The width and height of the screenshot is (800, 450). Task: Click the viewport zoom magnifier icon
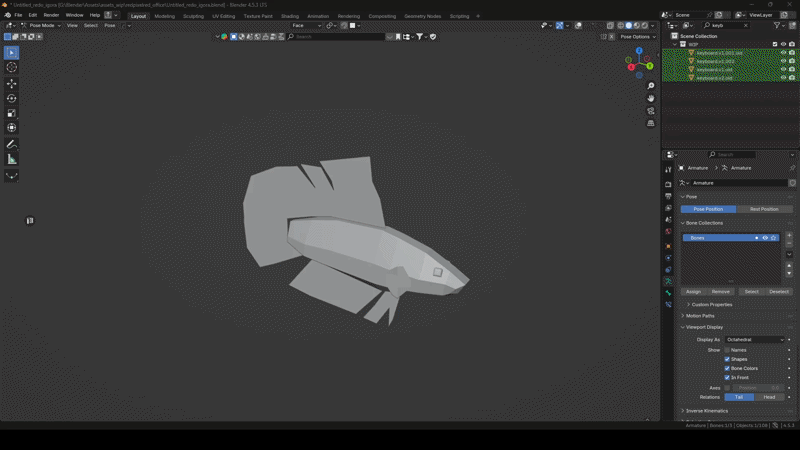click(x=651, y=86)
